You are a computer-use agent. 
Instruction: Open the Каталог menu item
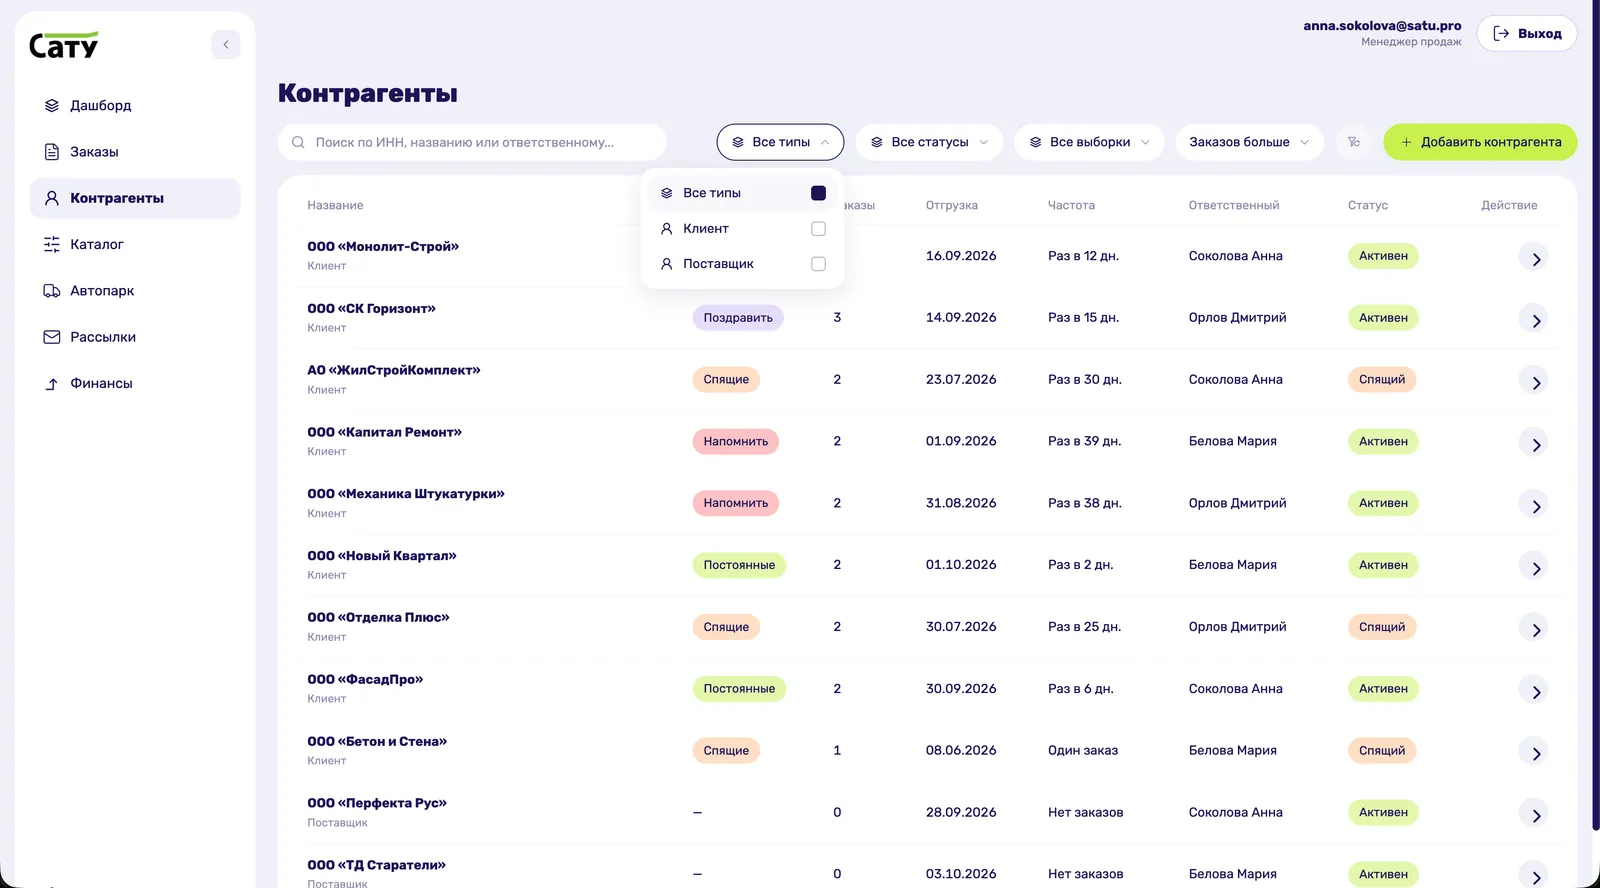[135, 244]
